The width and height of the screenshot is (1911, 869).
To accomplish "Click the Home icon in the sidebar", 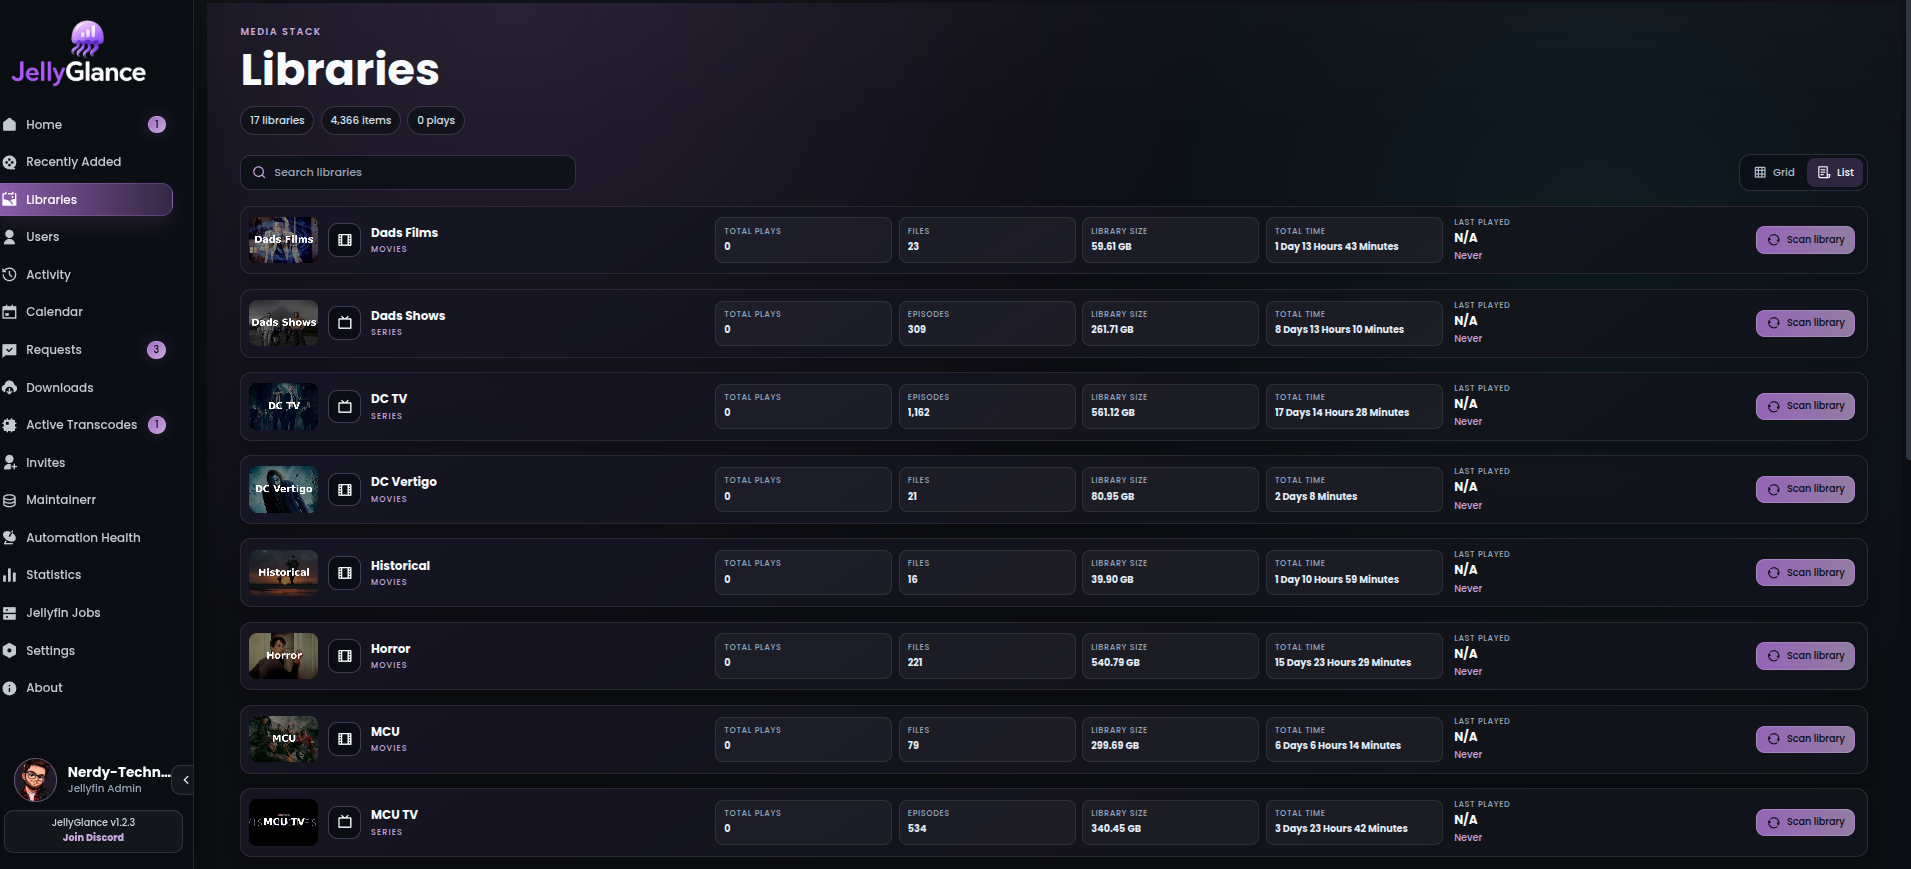I will [x=10, y=125].
